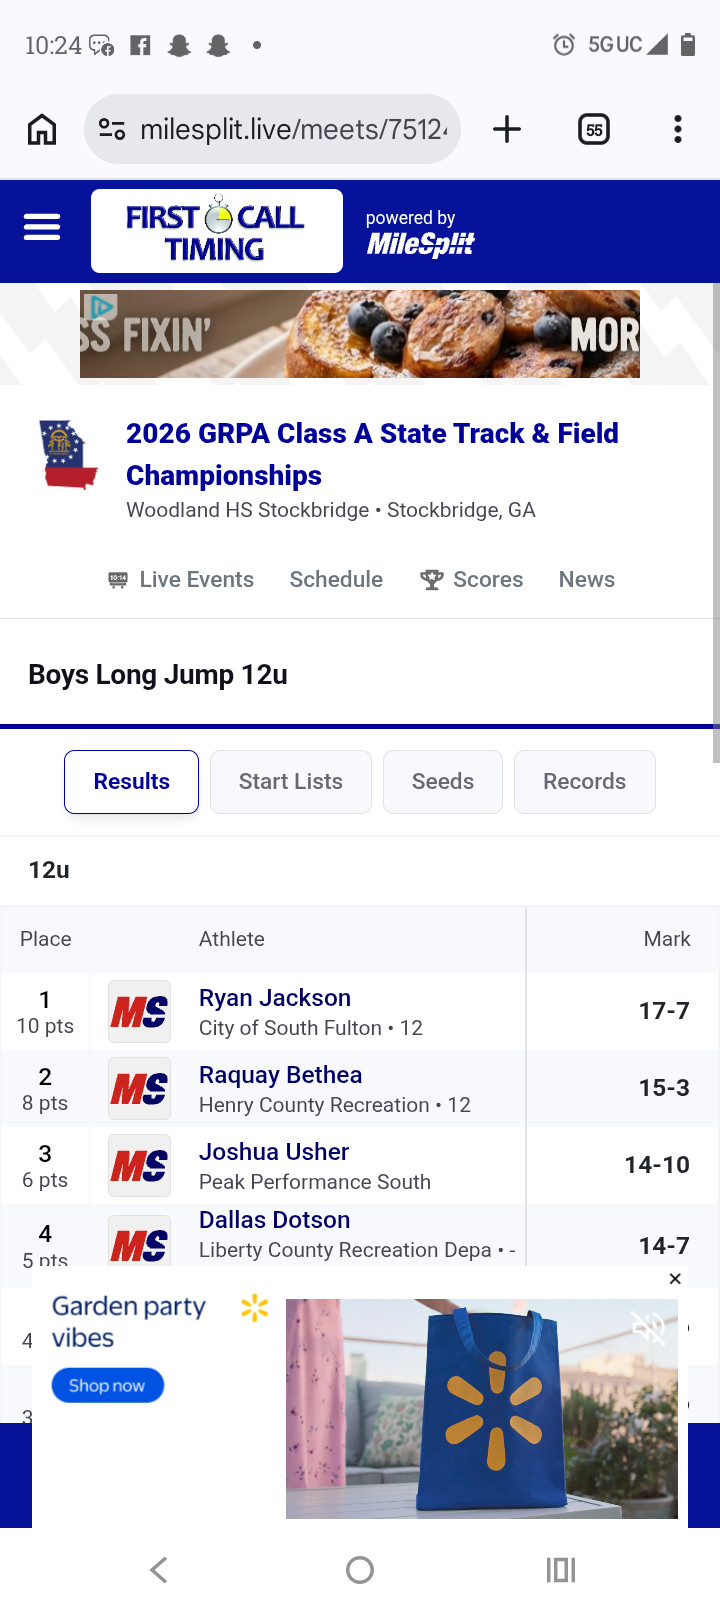Close the Walmart banner ad
The image size is (720, 1612).
(x=675, y=1278)
